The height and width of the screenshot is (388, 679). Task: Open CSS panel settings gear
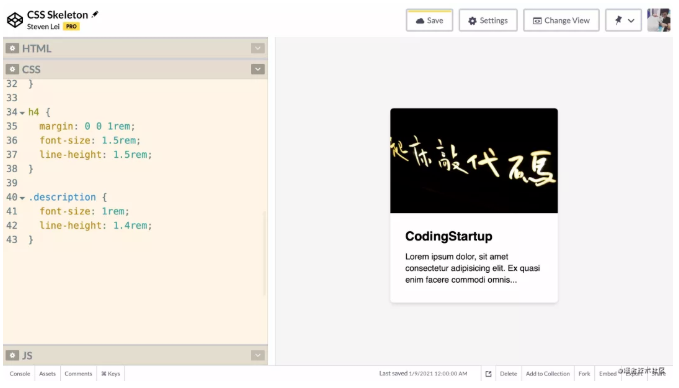pos(12,69)
